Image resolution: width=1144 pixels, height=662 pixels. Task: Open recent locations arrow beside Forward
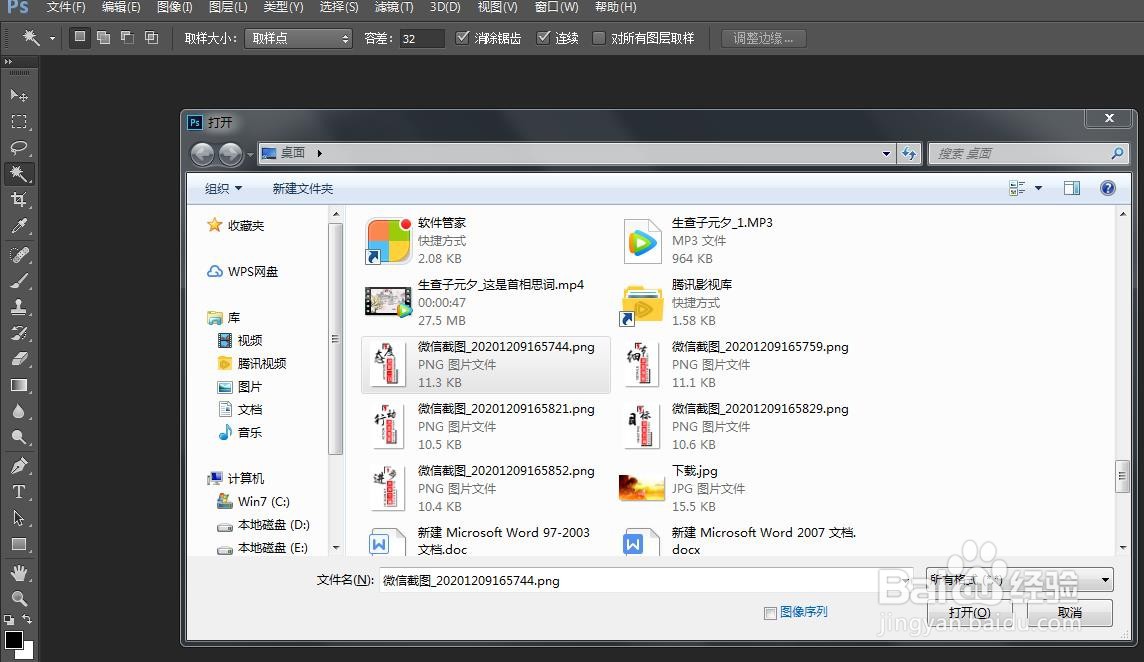(x=250, y=154)
